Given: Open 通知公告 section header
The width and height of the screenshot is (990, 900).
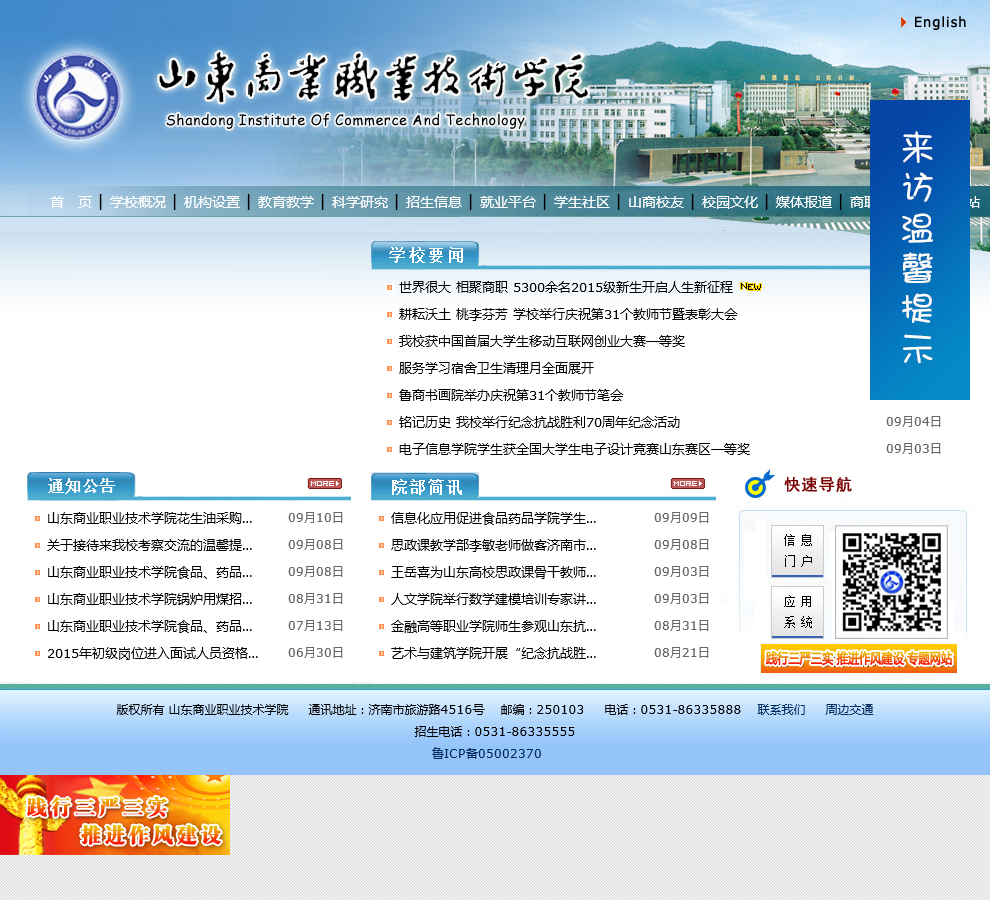Looking at the screenshot, I should tap(81, 486).
